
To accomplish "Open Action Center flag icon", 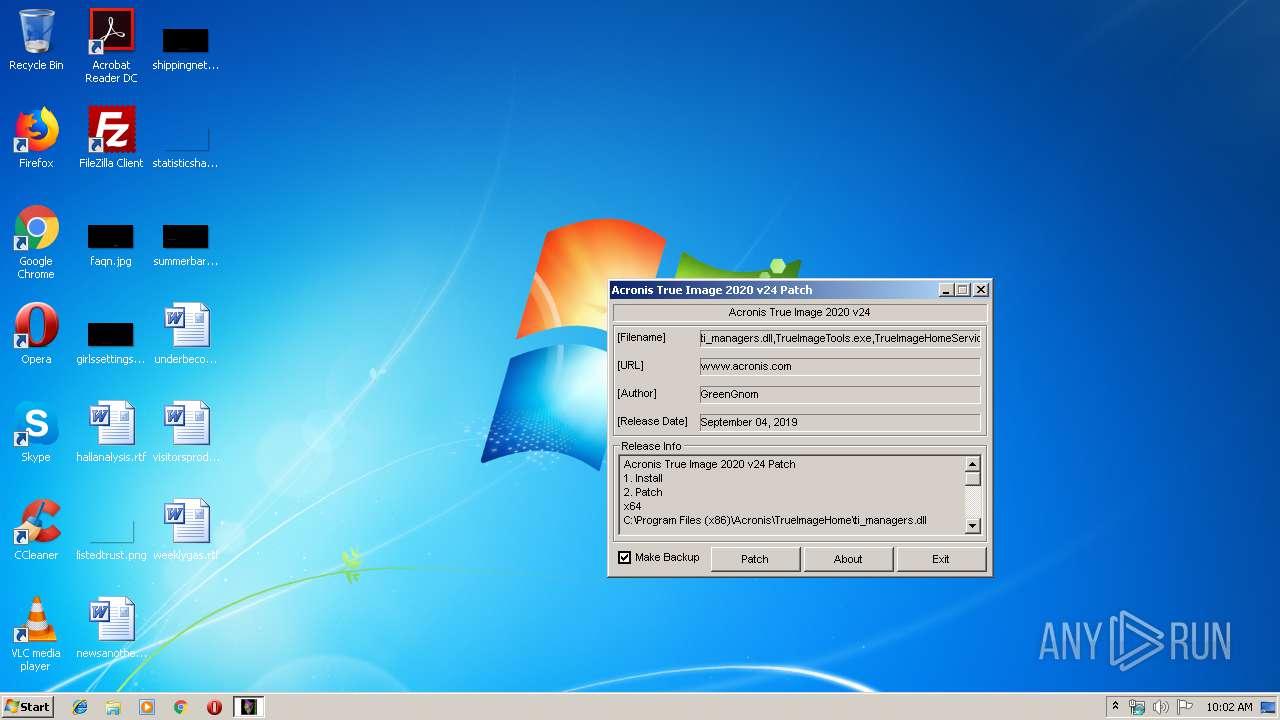I will click(1184, 707).
